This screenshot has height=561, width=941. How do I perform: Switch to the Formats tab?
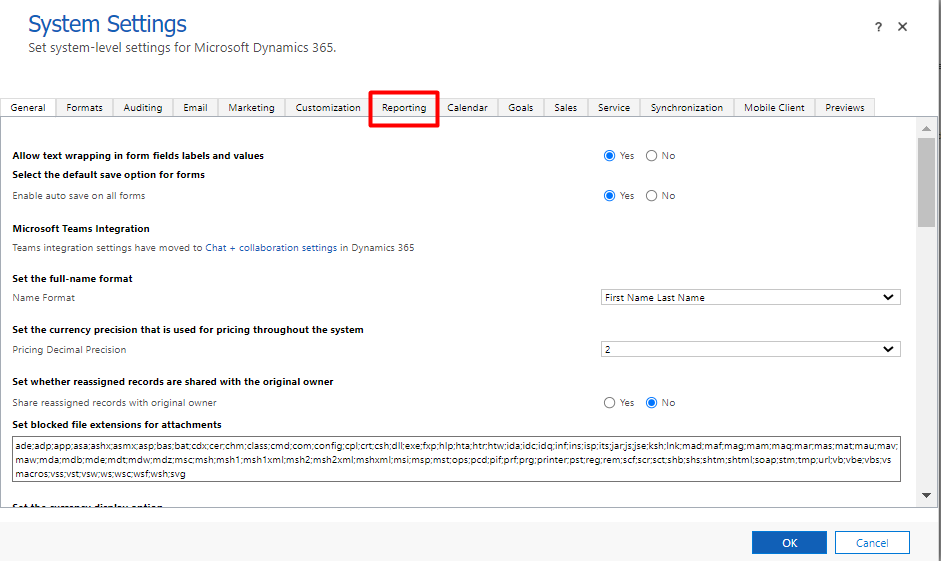84,107
